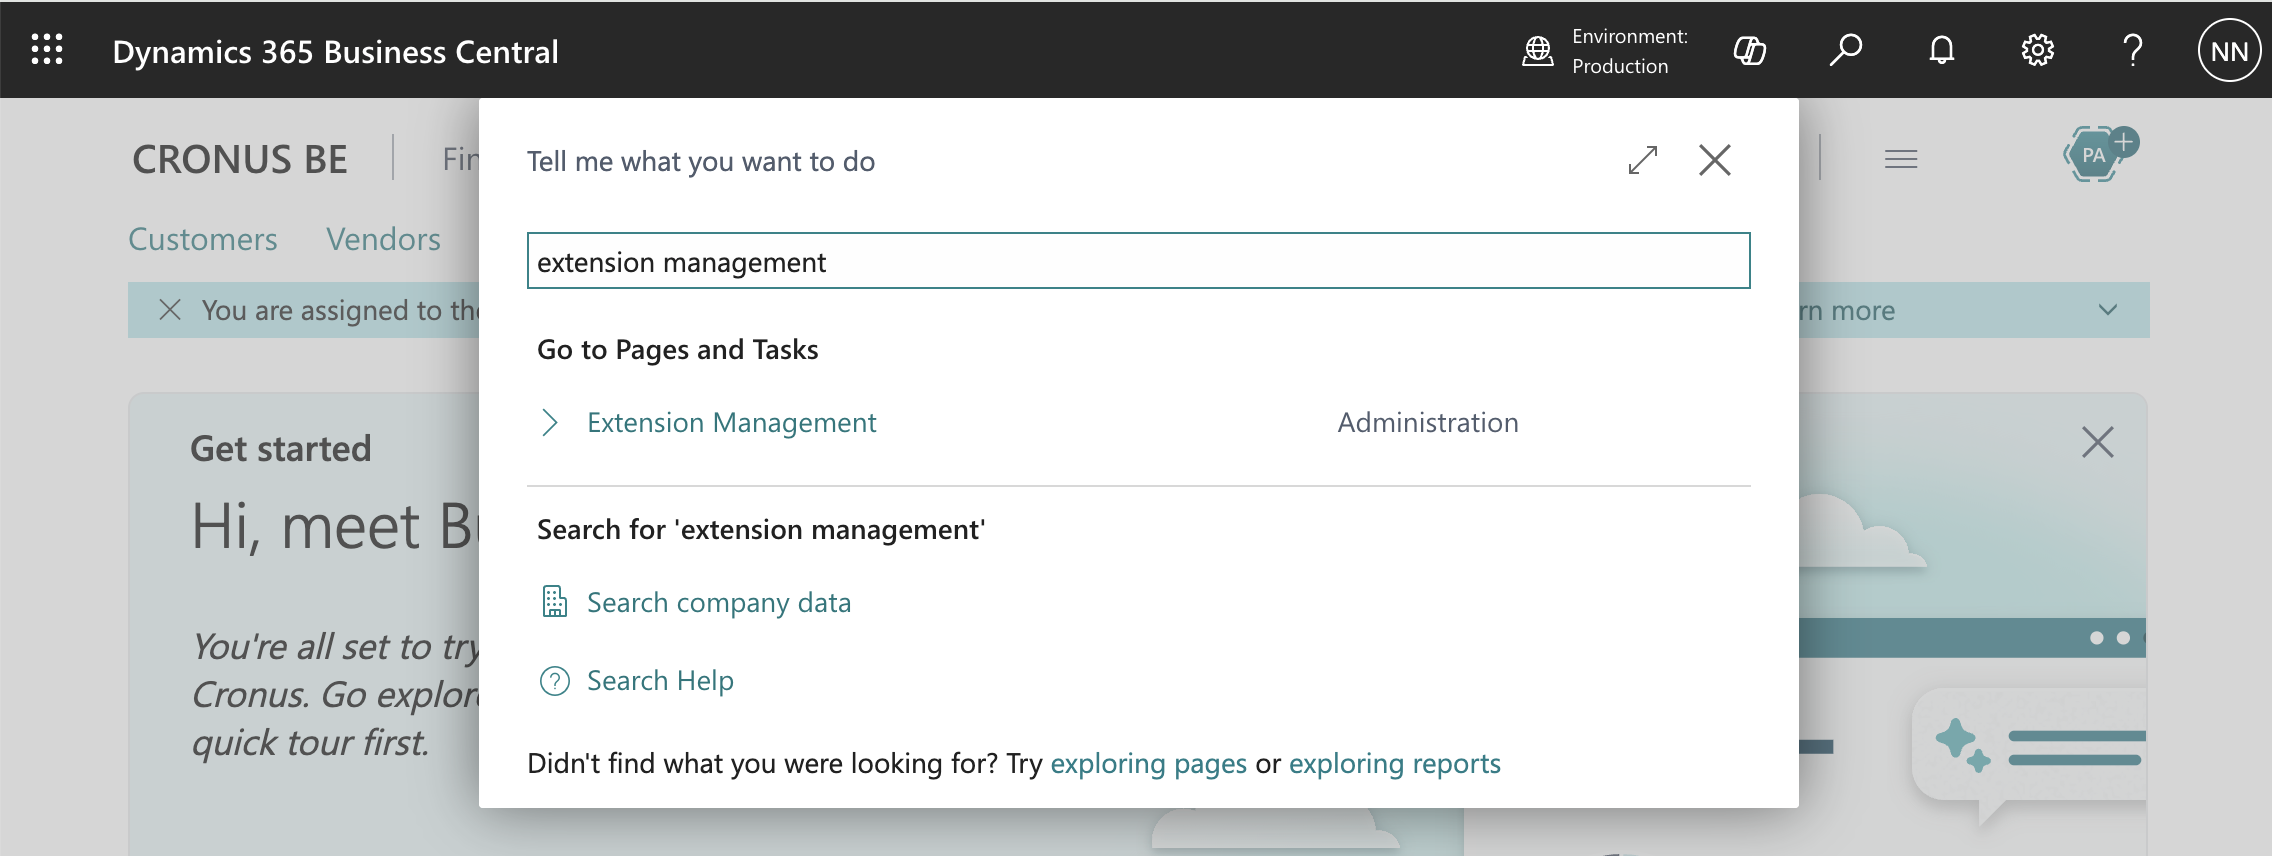Open the app launcher waffle icon
Screen dimensions: 2272x856
[47, 50]
